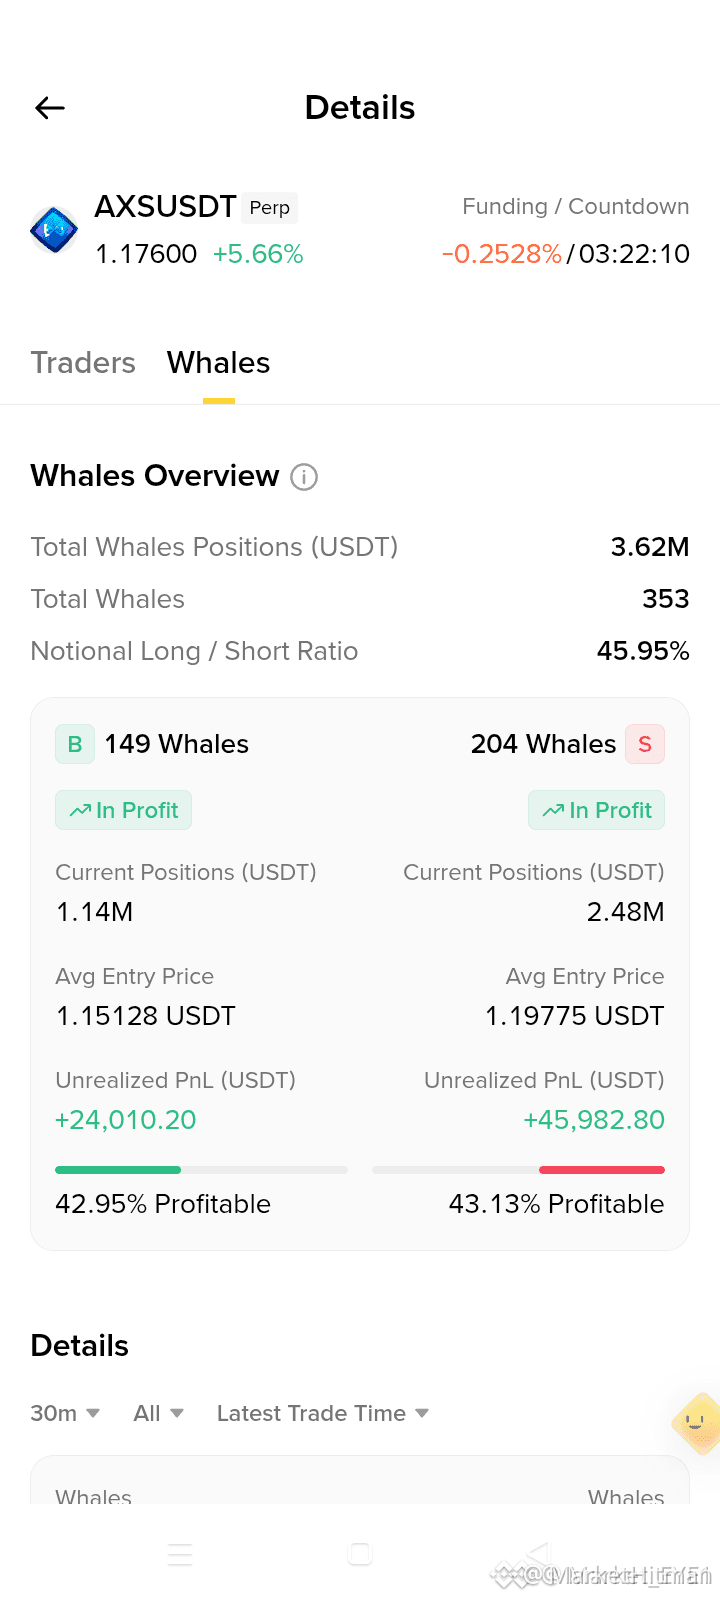Screen dimensions: 720x1600
Task: Tap the back arrow icon
Action: (50, 108)
